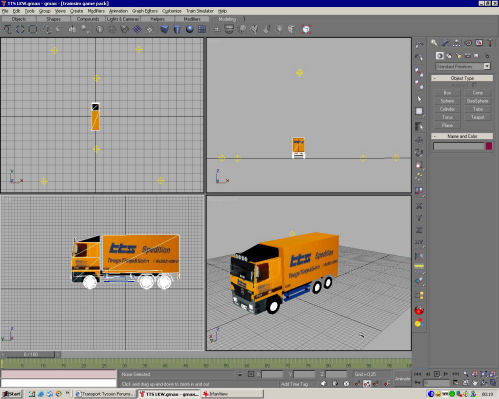
Task: Toggle the Geometry category button
Action: tap(440, 56)
